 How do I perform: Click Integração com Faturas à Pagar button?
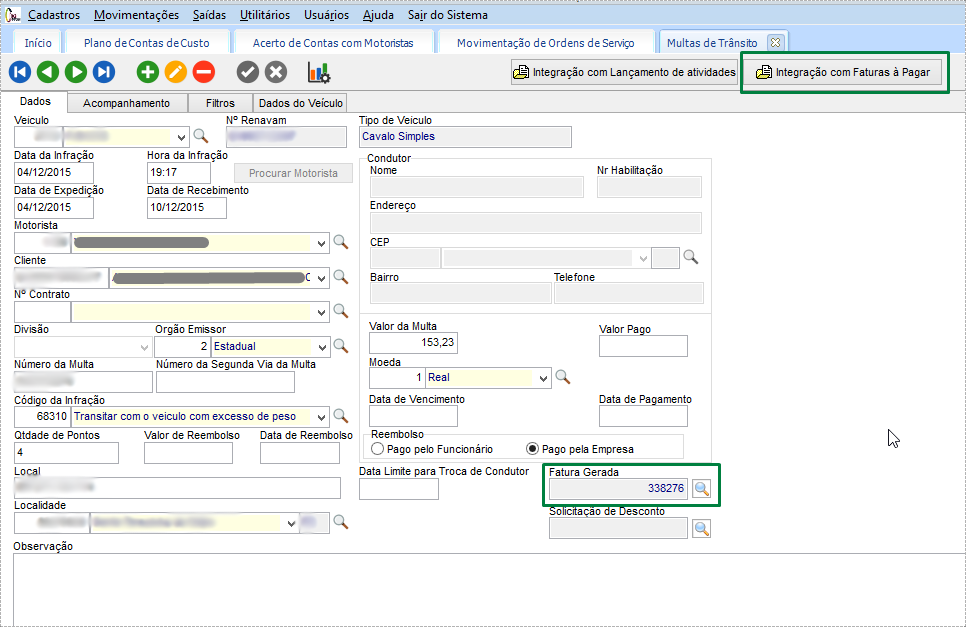point(844,73)
